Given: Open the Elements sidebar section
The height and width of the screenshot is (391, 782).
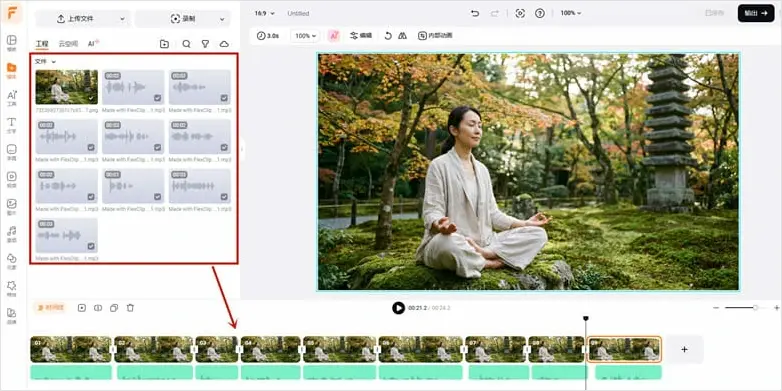Looking at the screenshot, I should tap(11, 261).
